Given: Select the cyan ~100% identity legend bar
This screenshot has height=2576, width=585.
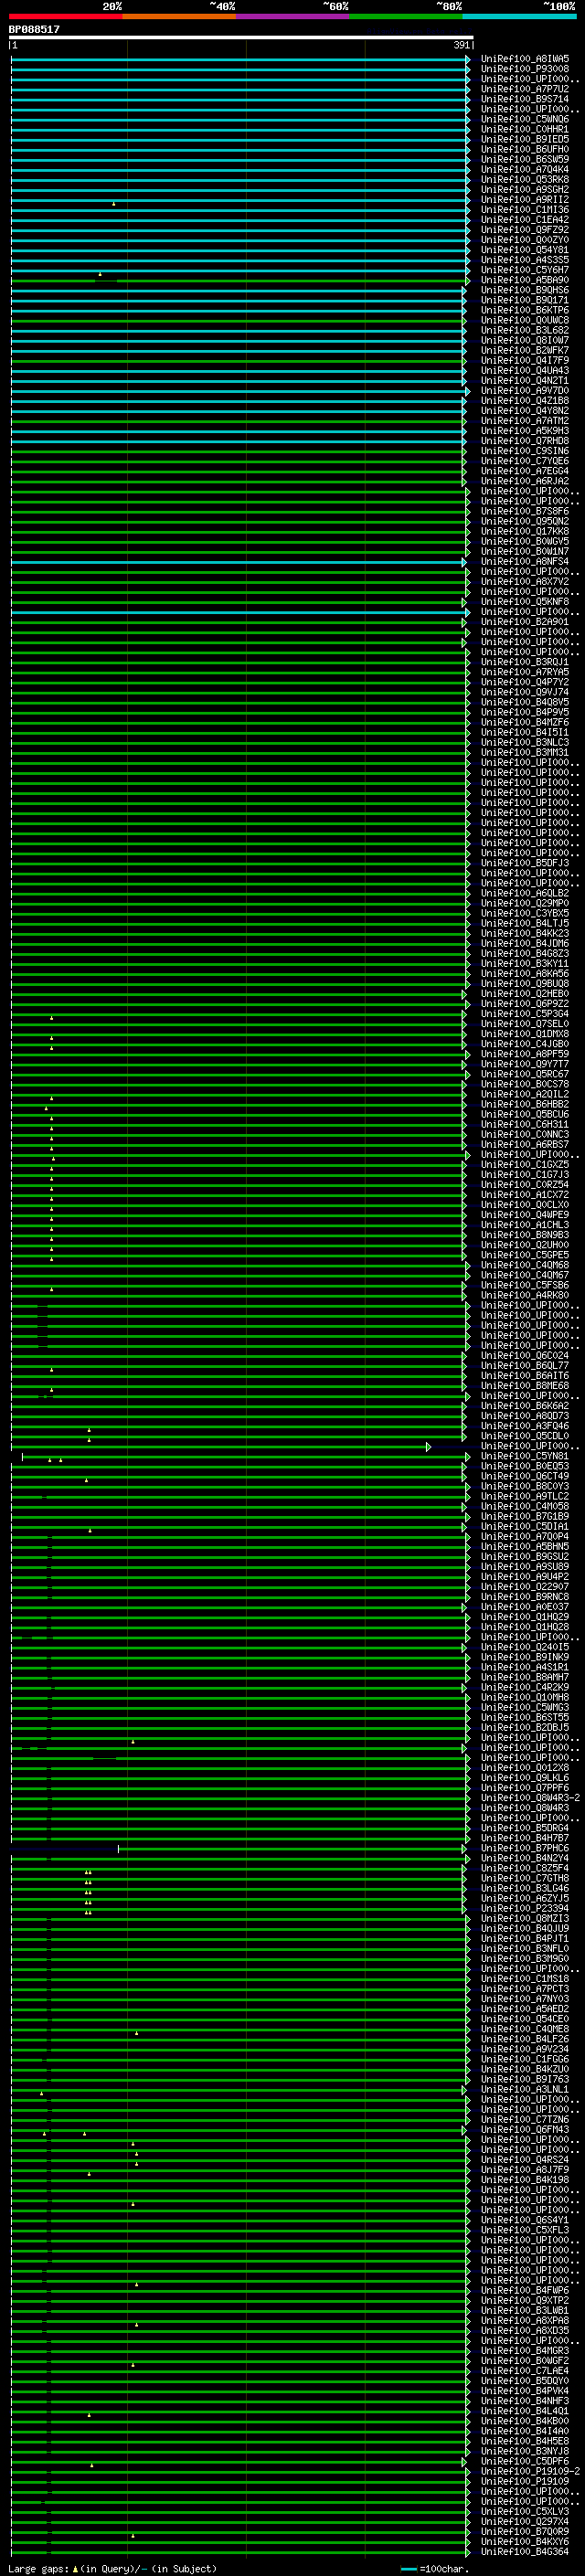Looking at the screenshot, I should coord(519,16).
